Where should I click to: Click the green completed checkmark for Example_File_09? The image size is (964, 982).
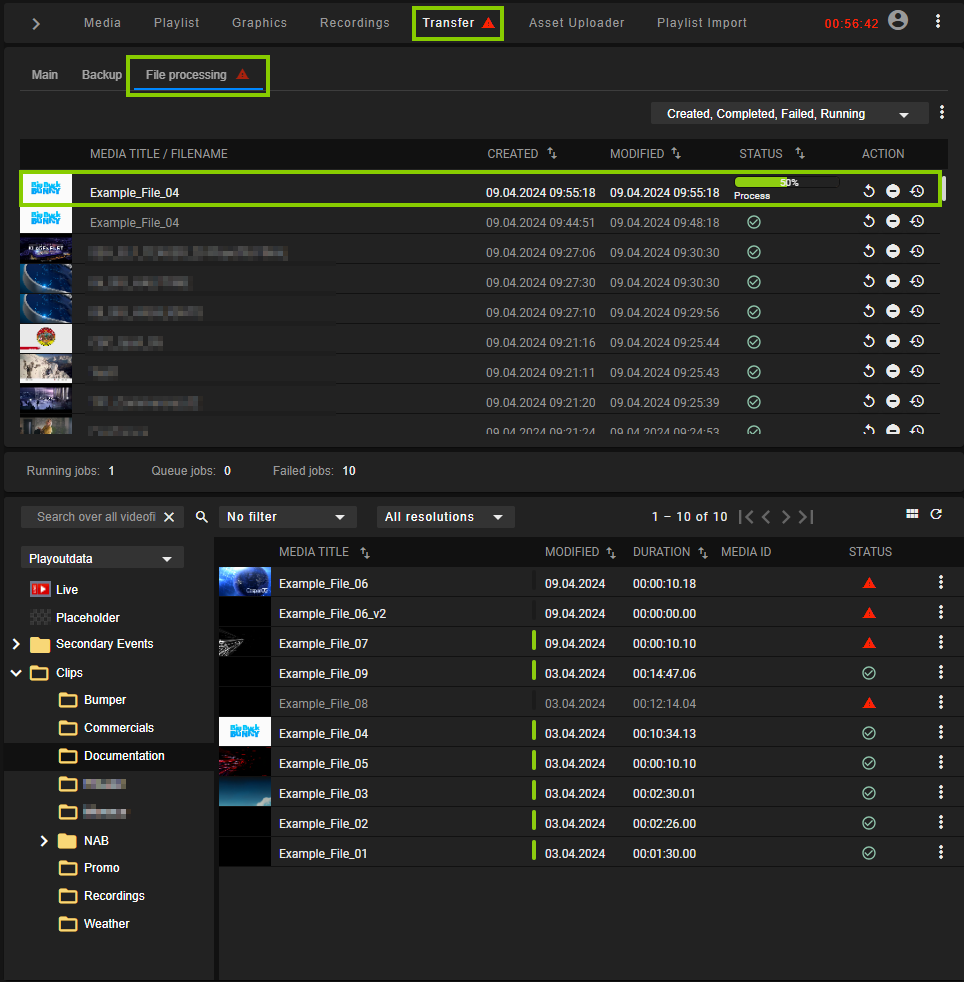[x=869, y=673]
